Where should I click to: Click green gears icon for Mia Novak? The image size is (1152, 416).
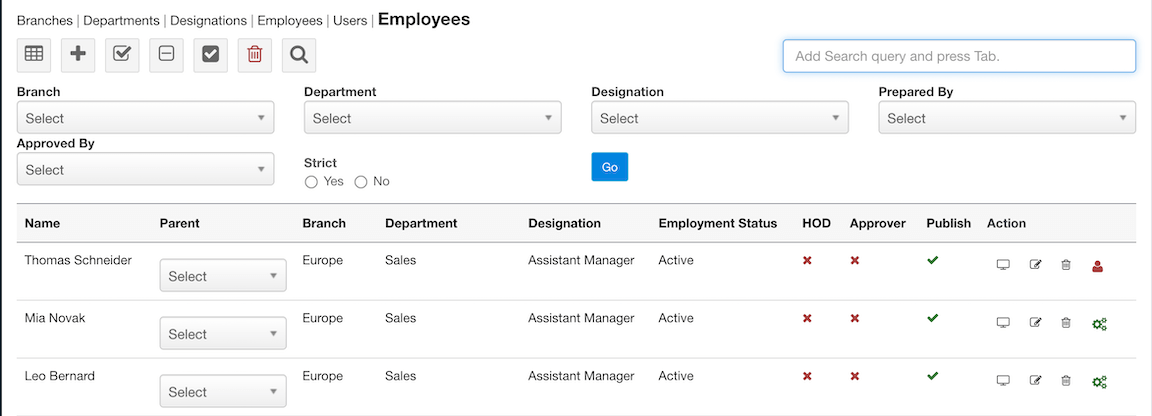pyautogui.click(x=1099, y=323)
